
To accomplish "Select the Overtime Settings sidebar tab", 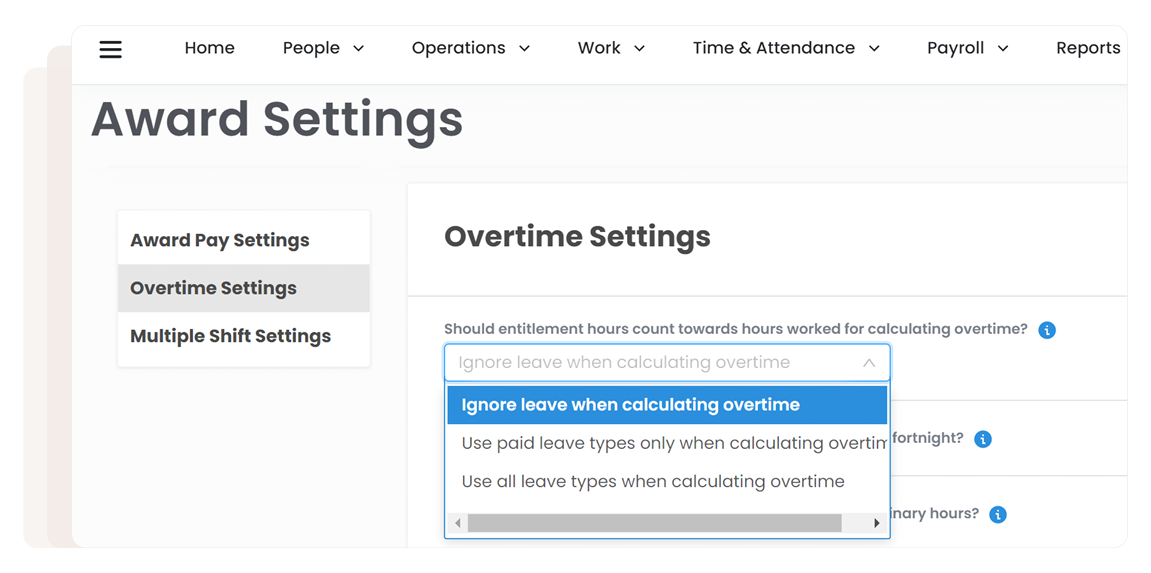I will pyautogui.click(x=214, y=288).
